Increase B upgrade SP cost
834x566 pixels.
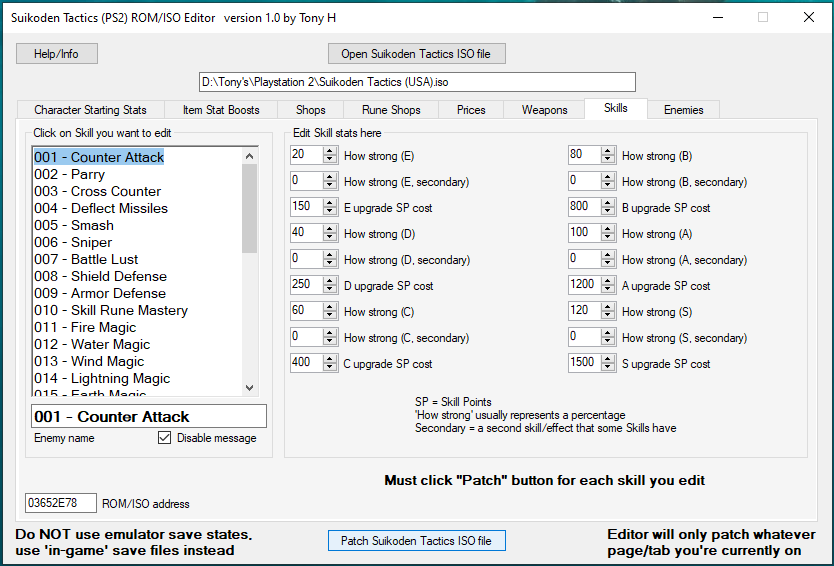[608, 203]
